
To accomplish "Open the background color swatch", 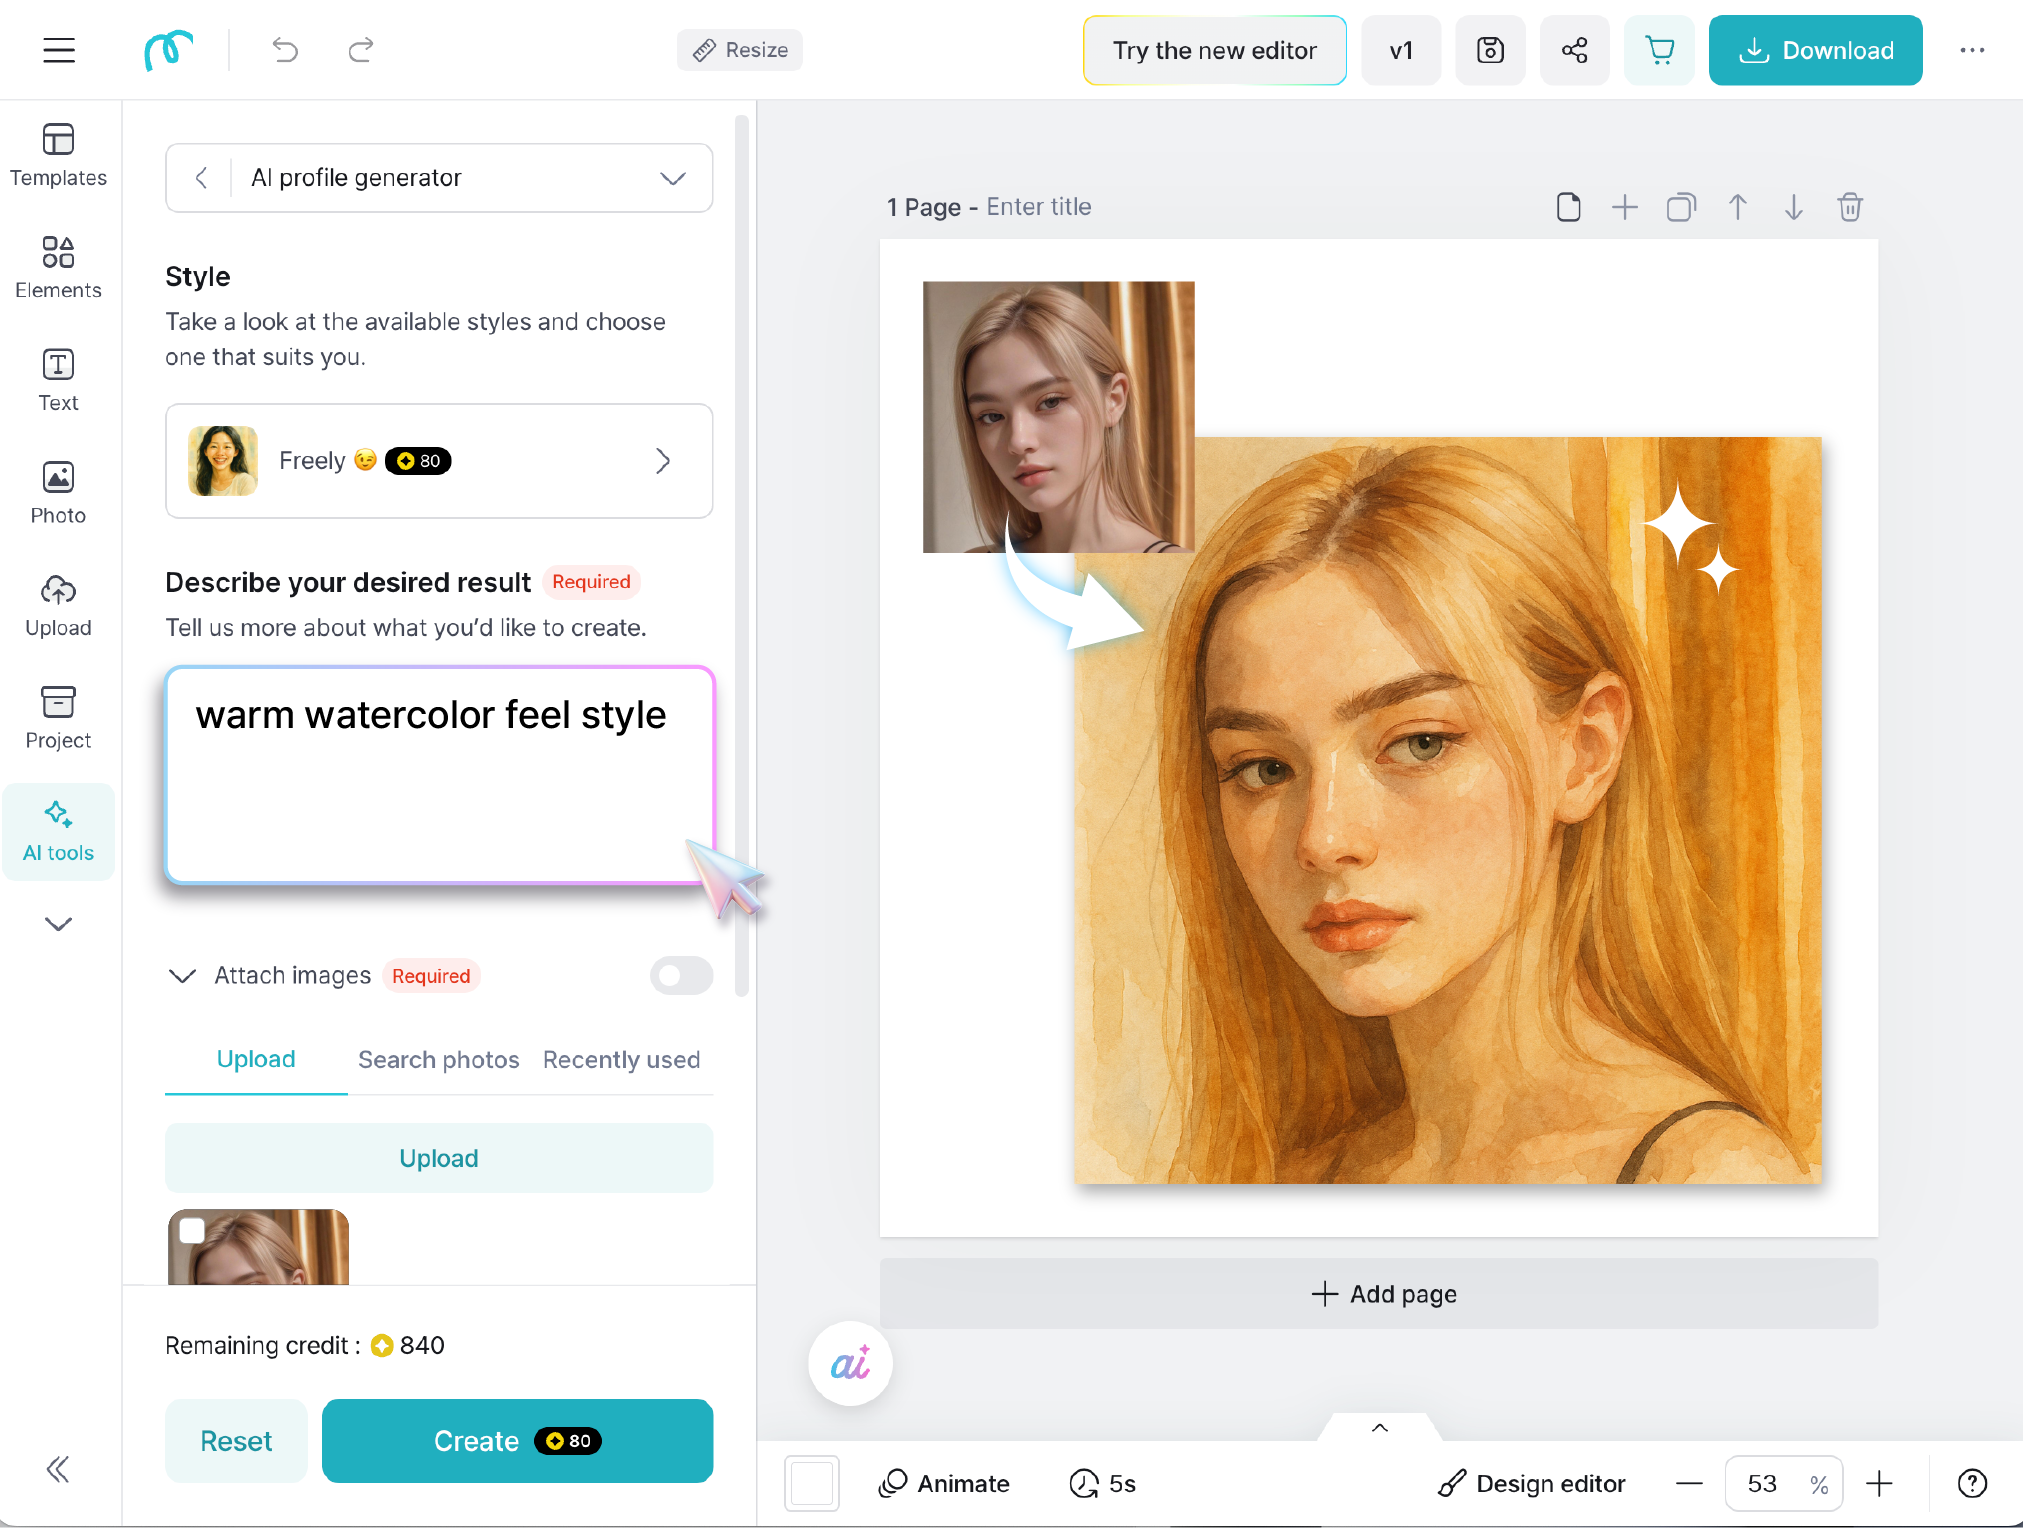I will (812, 1484).
